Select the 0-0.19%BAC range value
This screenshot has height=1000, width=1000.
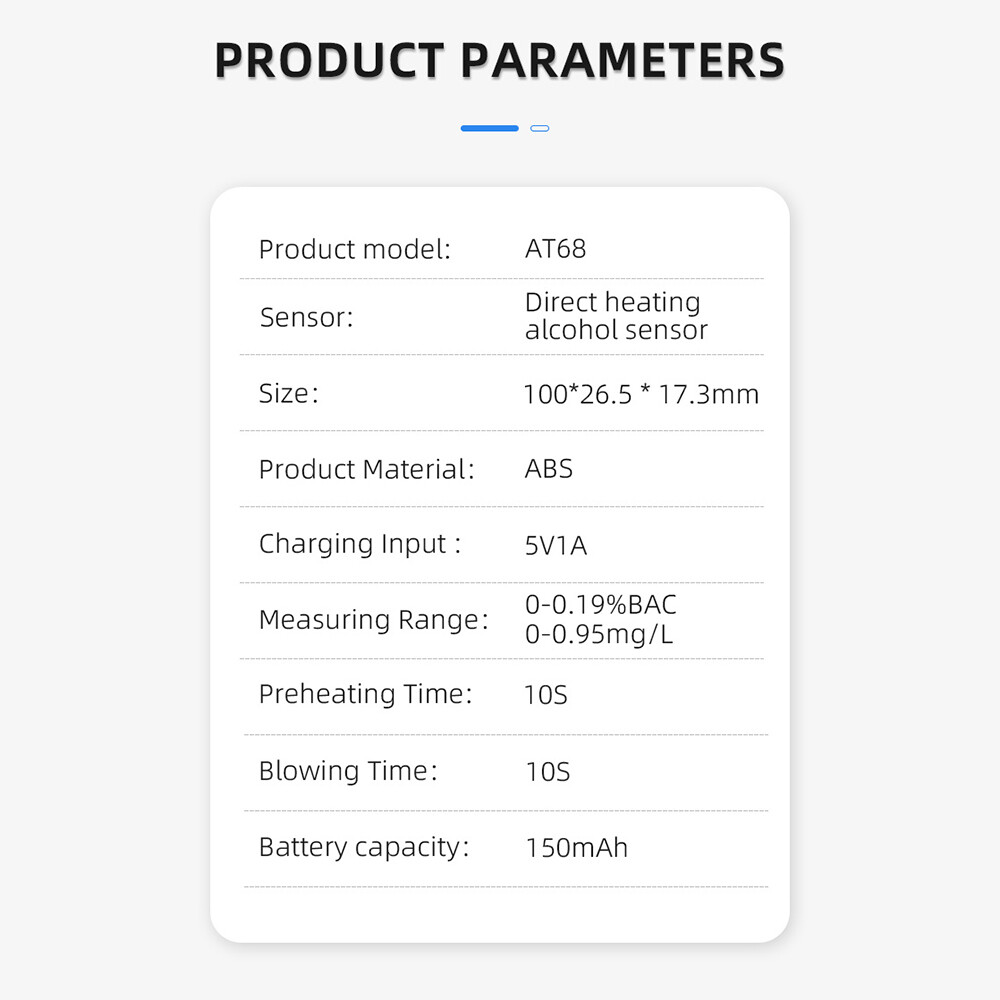click(x=600, y=605)
